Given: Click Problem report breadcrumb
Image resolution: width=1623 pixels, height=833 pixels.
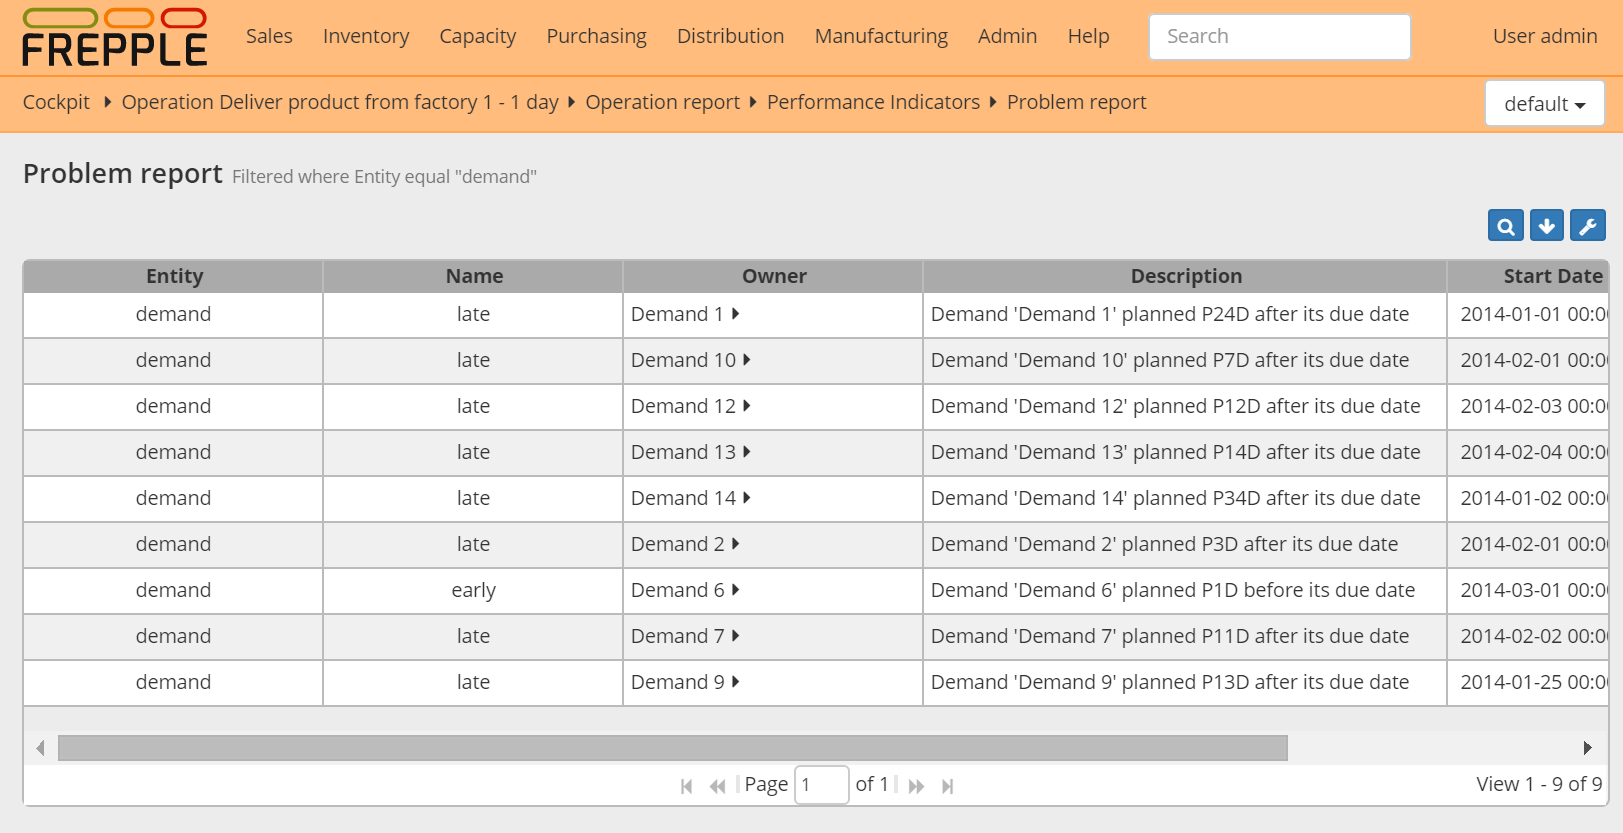Looking at the screenshot, I should pos(1077,103).
